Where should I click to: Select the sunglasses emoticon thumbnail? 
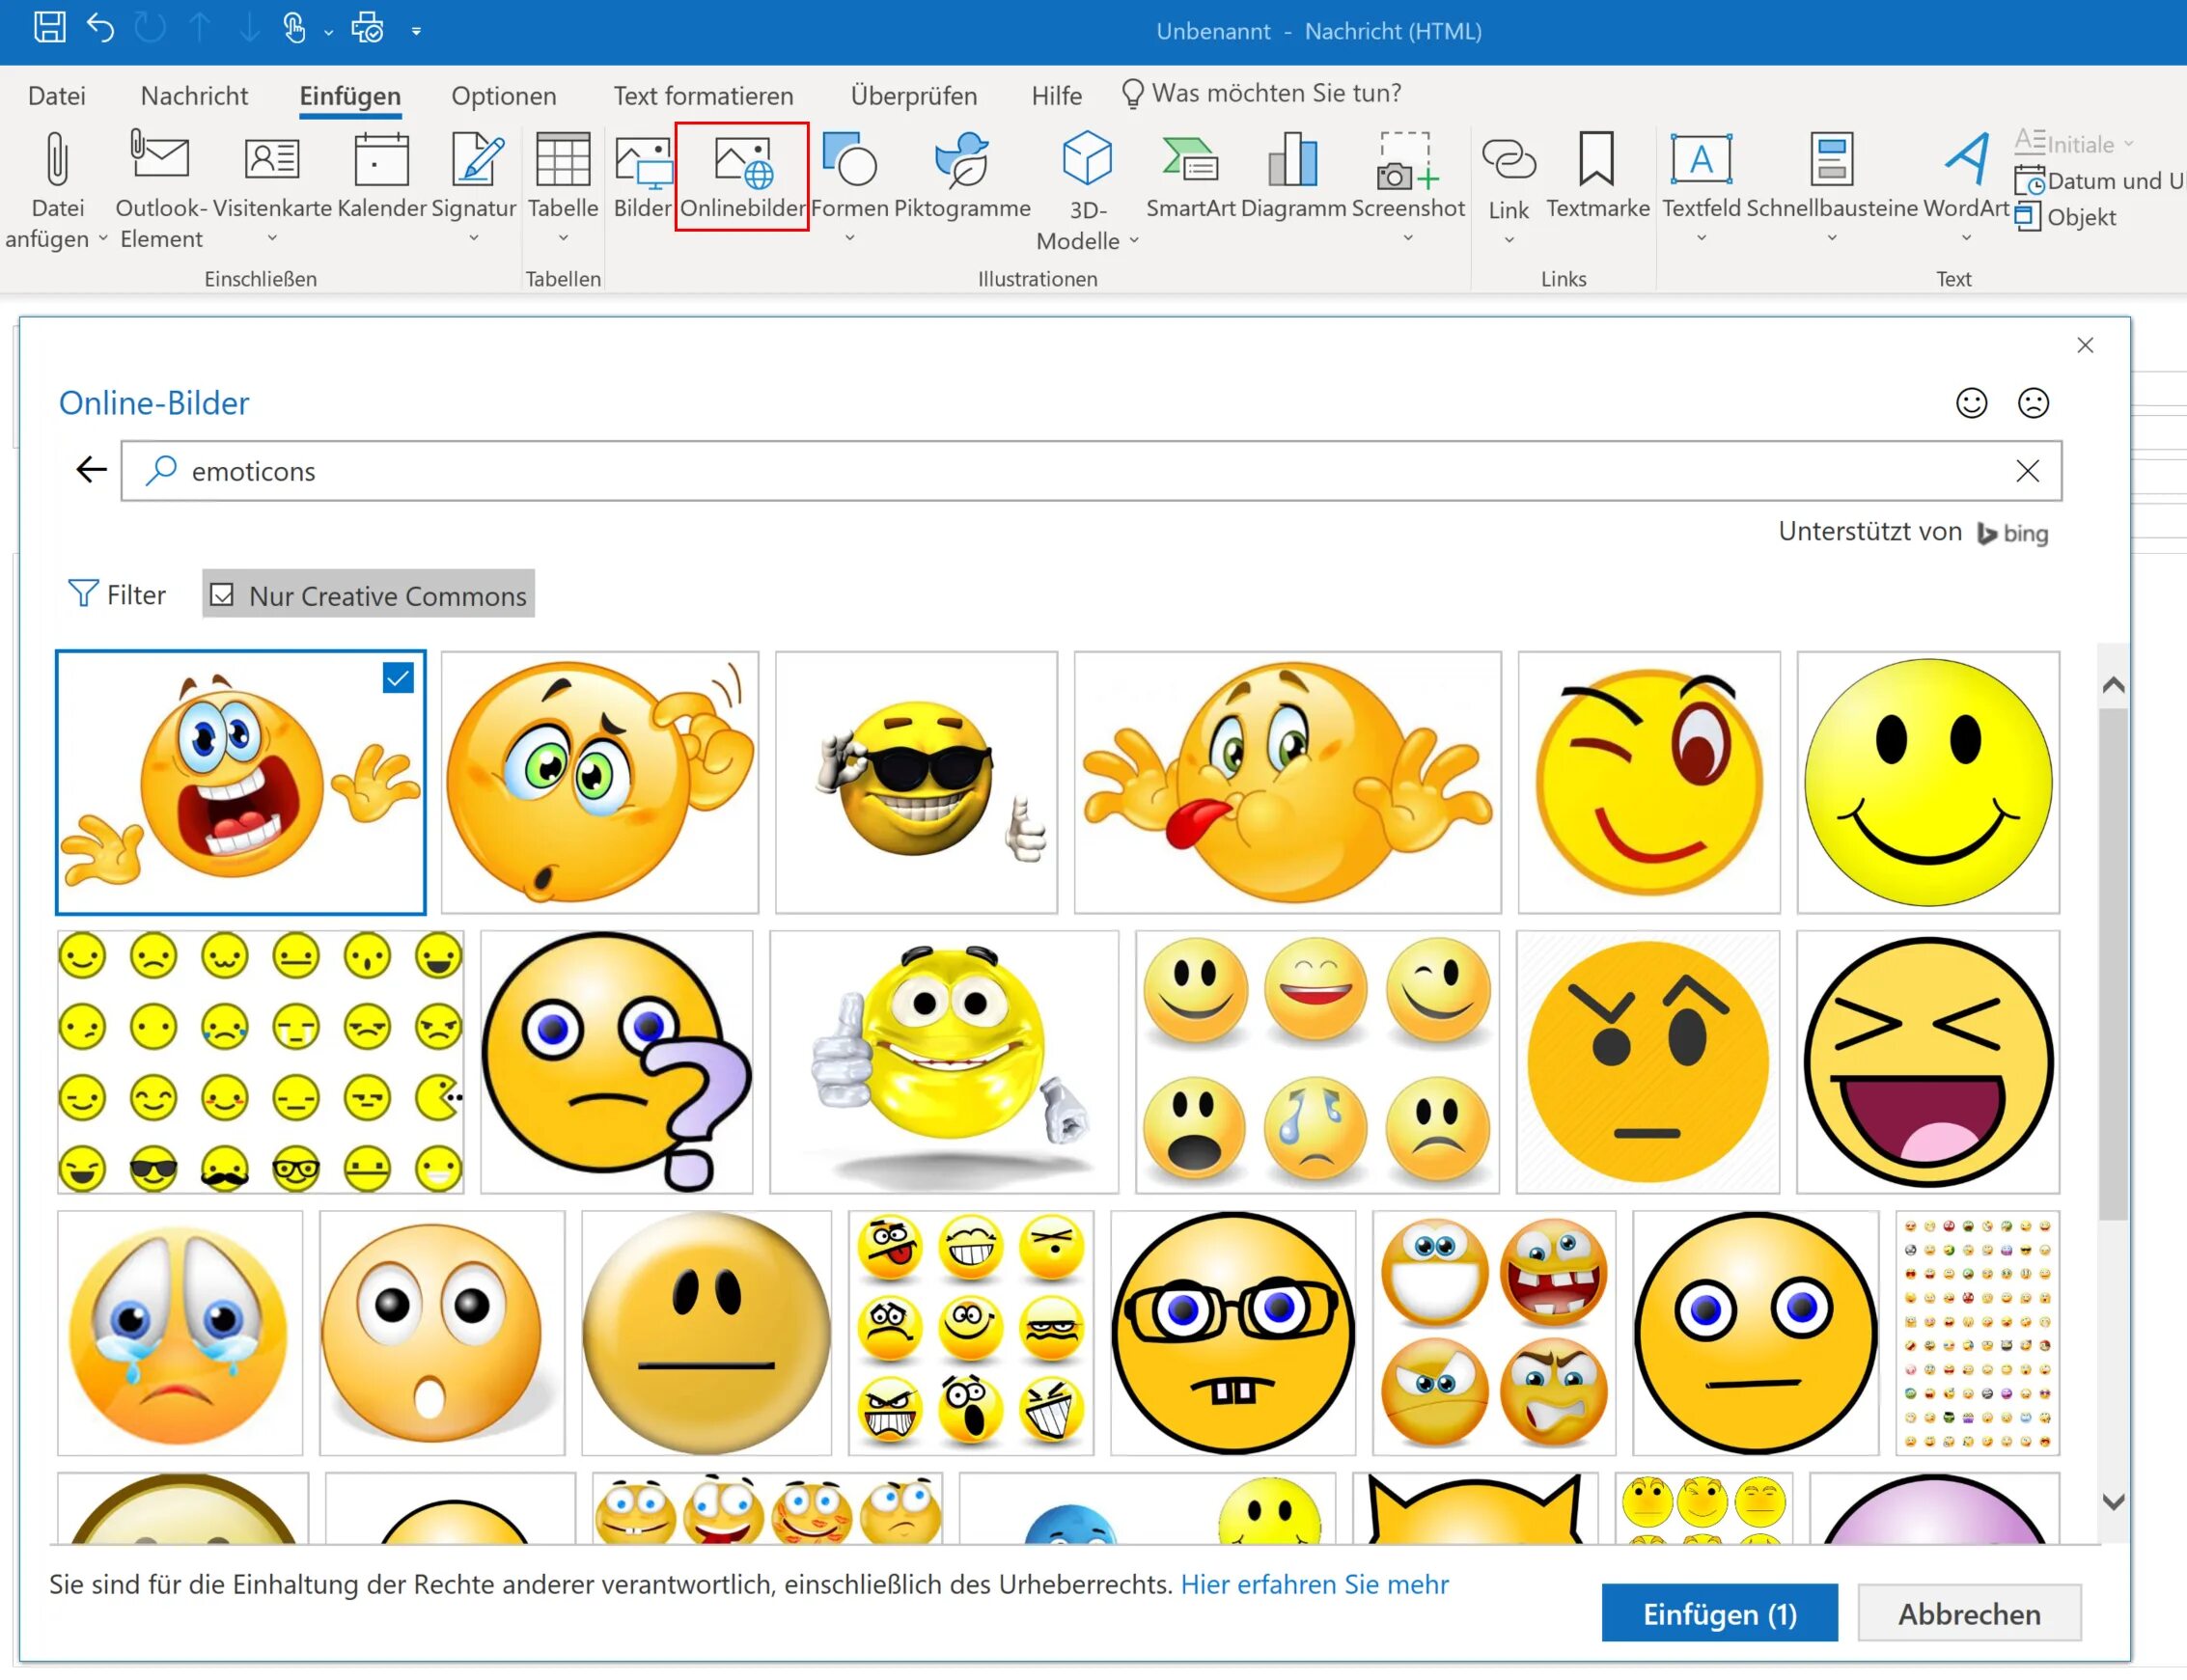(915, 782)
